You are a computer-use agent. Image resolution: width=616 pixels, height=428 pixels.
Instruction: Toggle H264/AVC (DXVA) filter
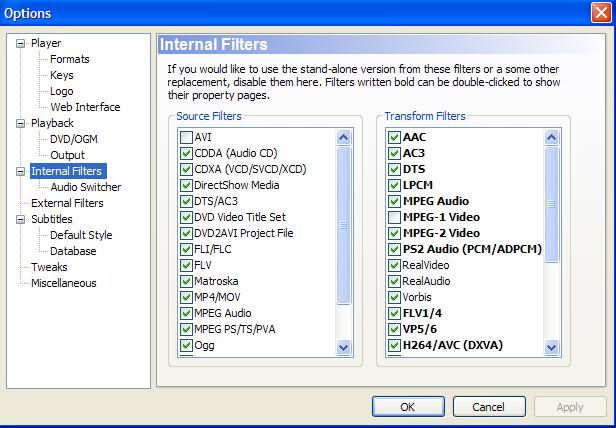pos(394,345)
